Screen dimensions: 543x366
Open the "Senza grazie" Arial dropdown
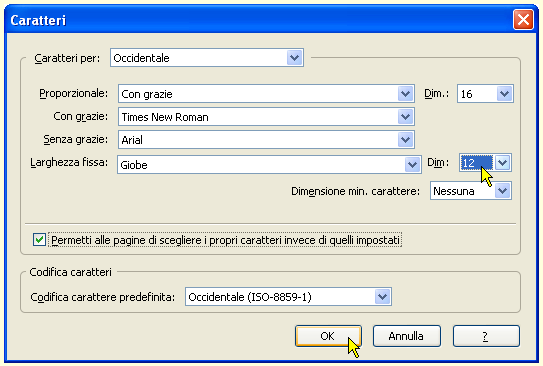click(266, 140)
